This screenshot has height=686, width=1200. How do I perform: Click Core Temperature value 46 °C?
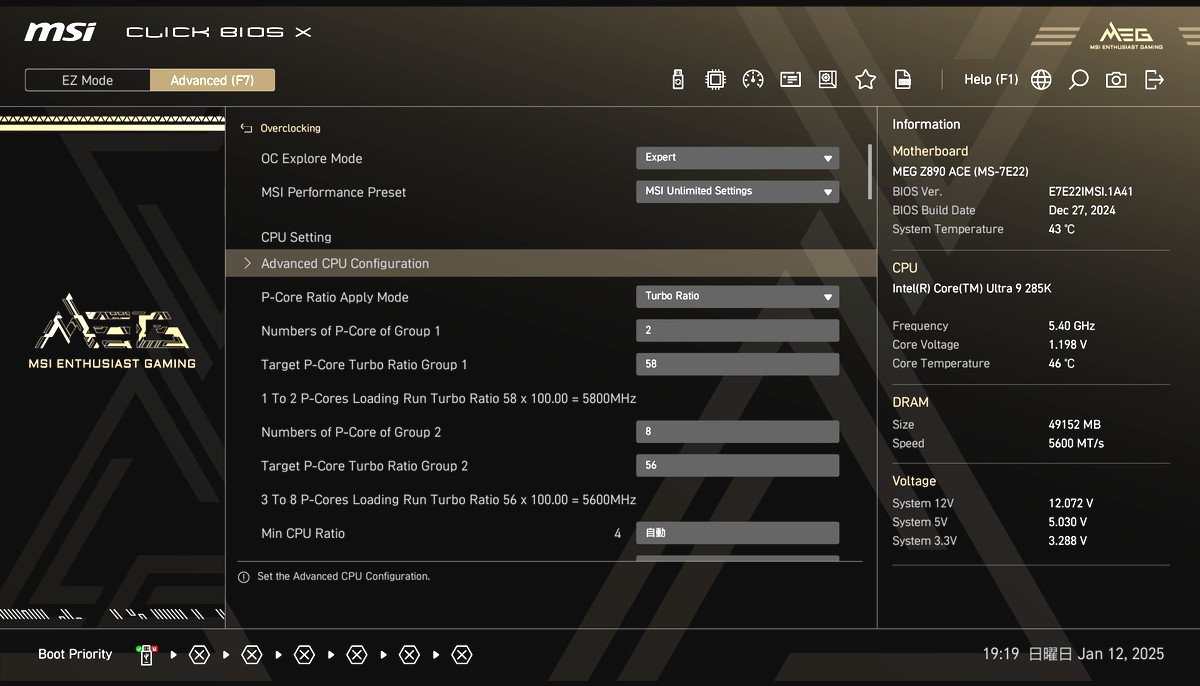(1061, 364)
